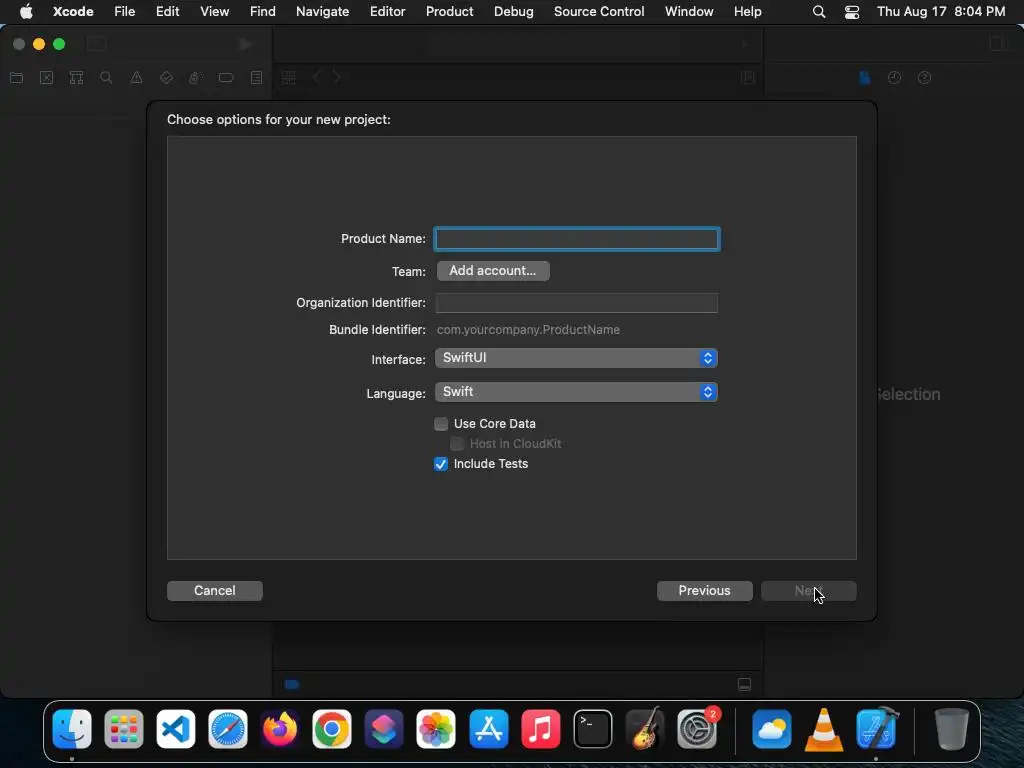Open the Find navigator magnifier icon
1024x768 pixels.
tap(106, 78)
